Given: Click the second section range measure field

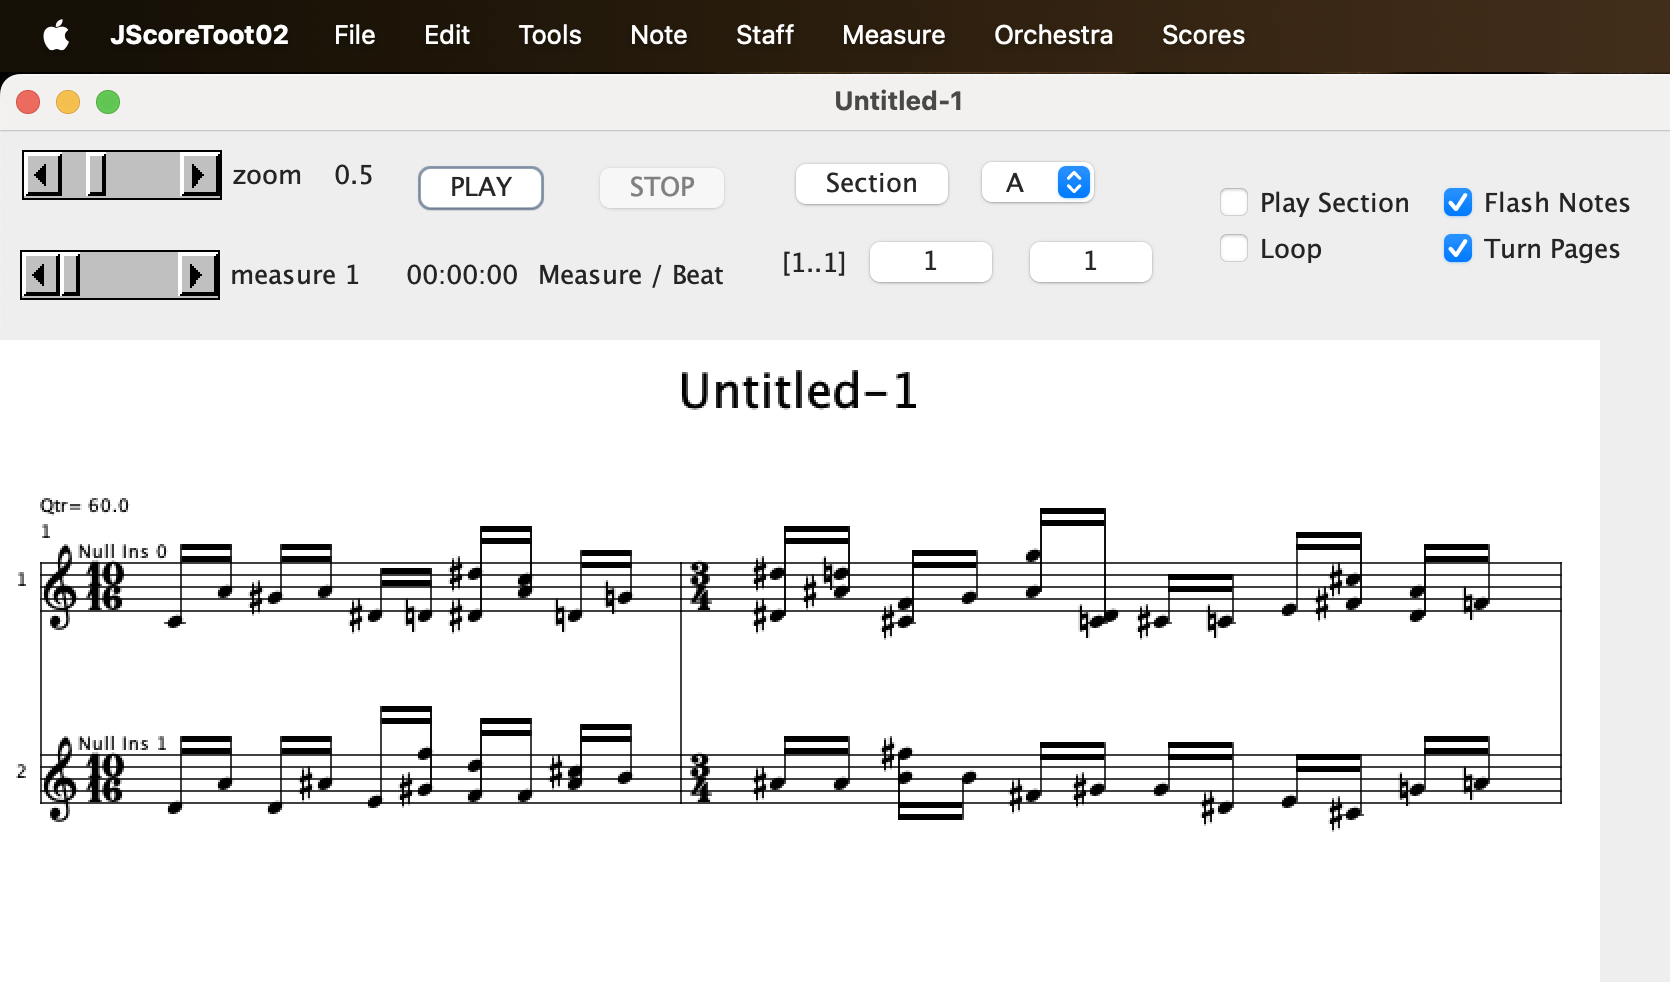Looking at the screenshot, I should [1091, 262].
